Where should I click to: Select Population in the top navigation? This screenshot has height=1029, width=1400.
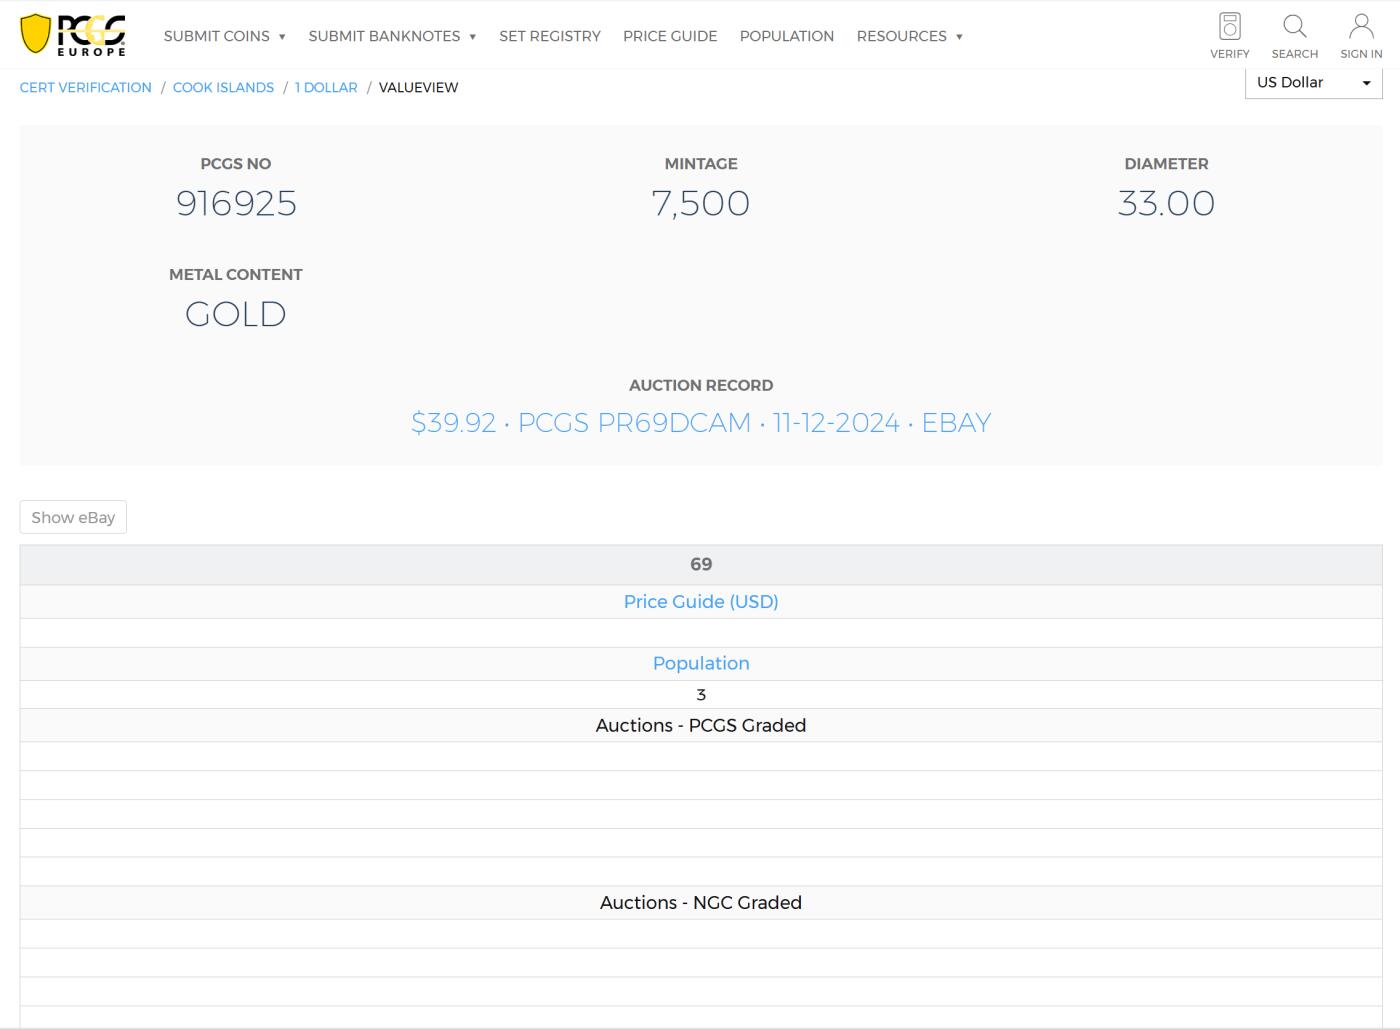(786, 36)
